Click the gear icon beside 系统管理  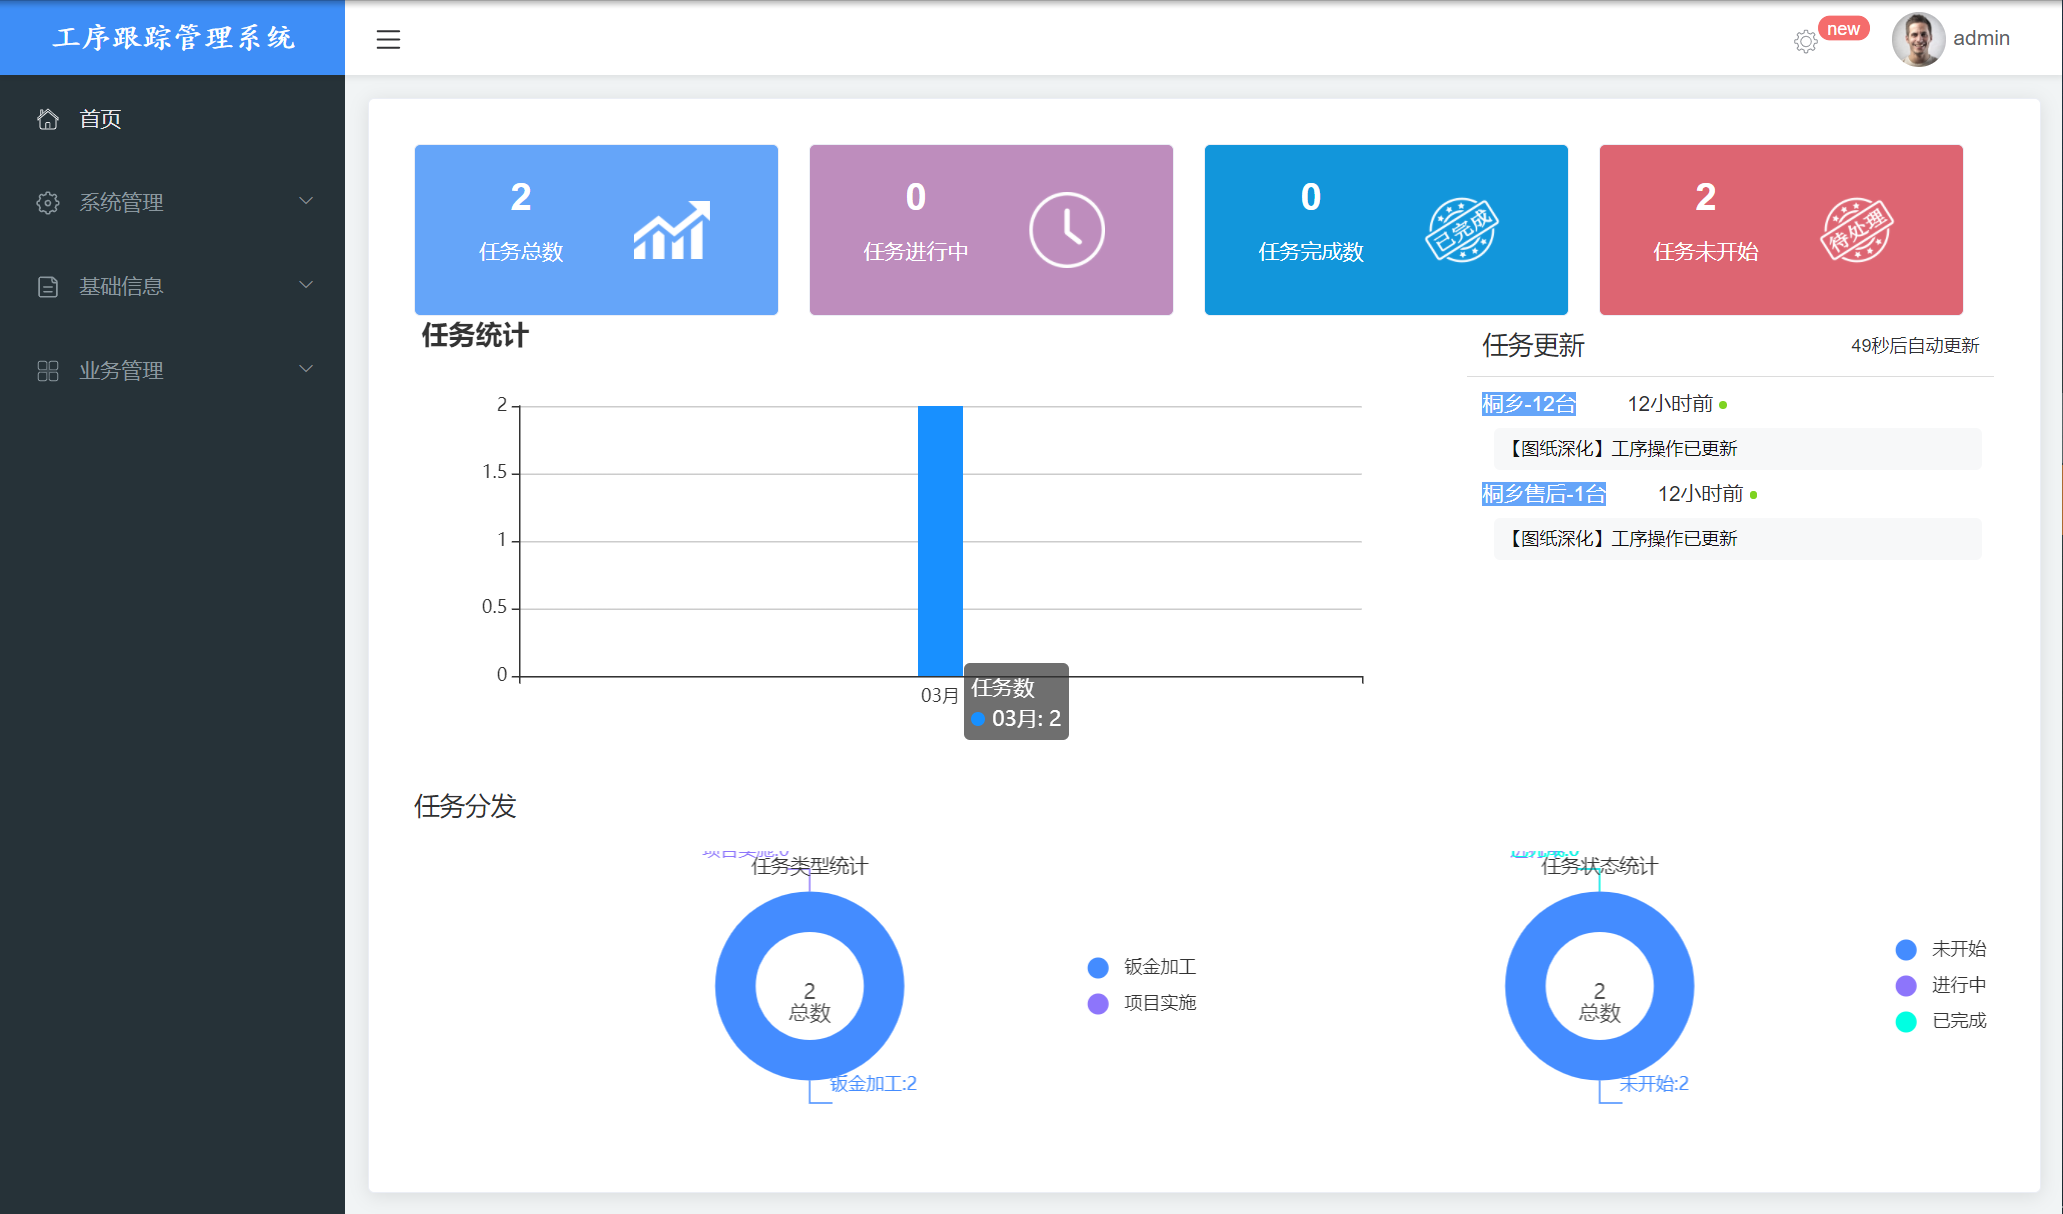coord(48,203)
